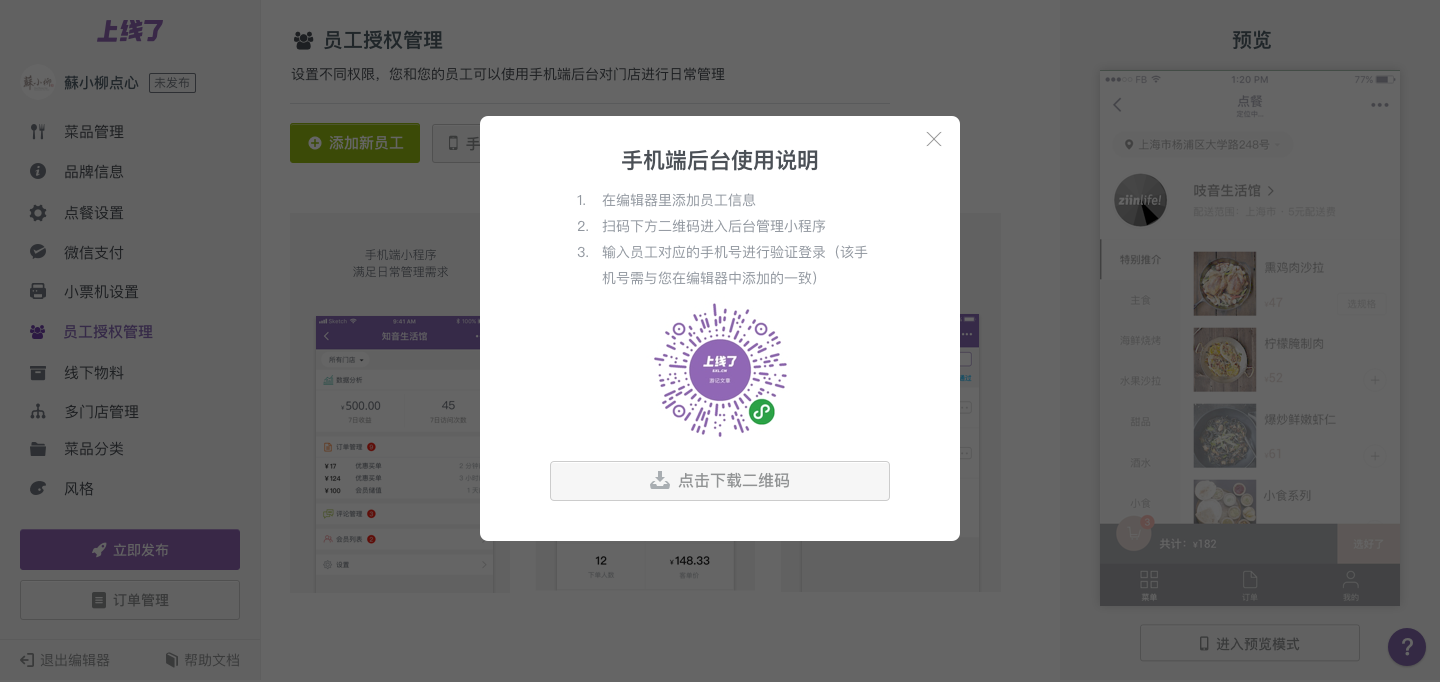Screen dimensions: 1440x682
Task: Click the 爆炒鲜嫩虾仁 dish image
Action: [1225, 436]
